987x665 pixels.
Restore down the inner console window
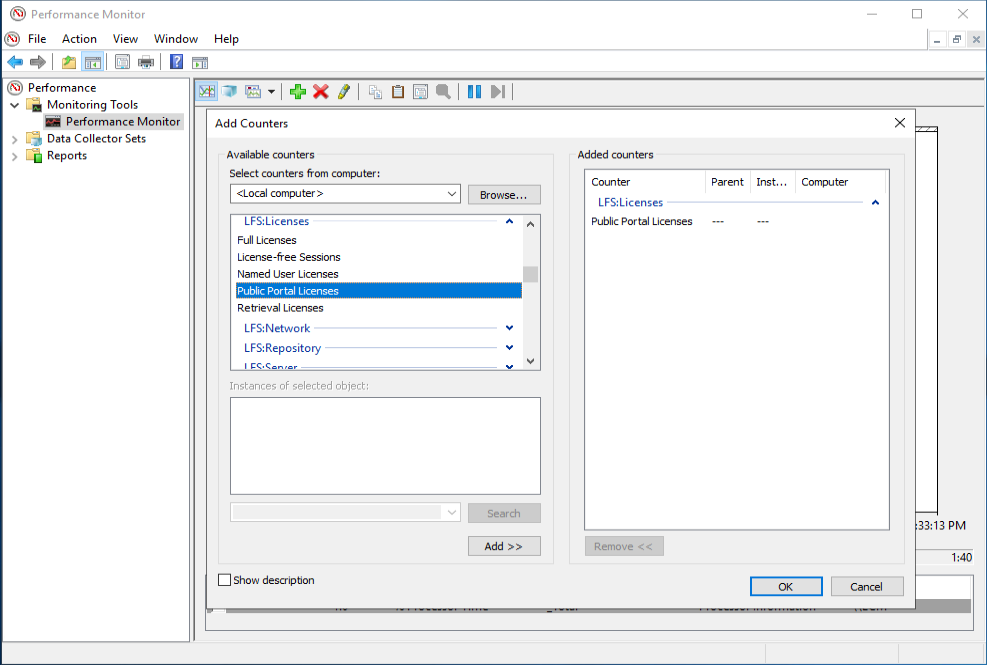pos(957,39)
